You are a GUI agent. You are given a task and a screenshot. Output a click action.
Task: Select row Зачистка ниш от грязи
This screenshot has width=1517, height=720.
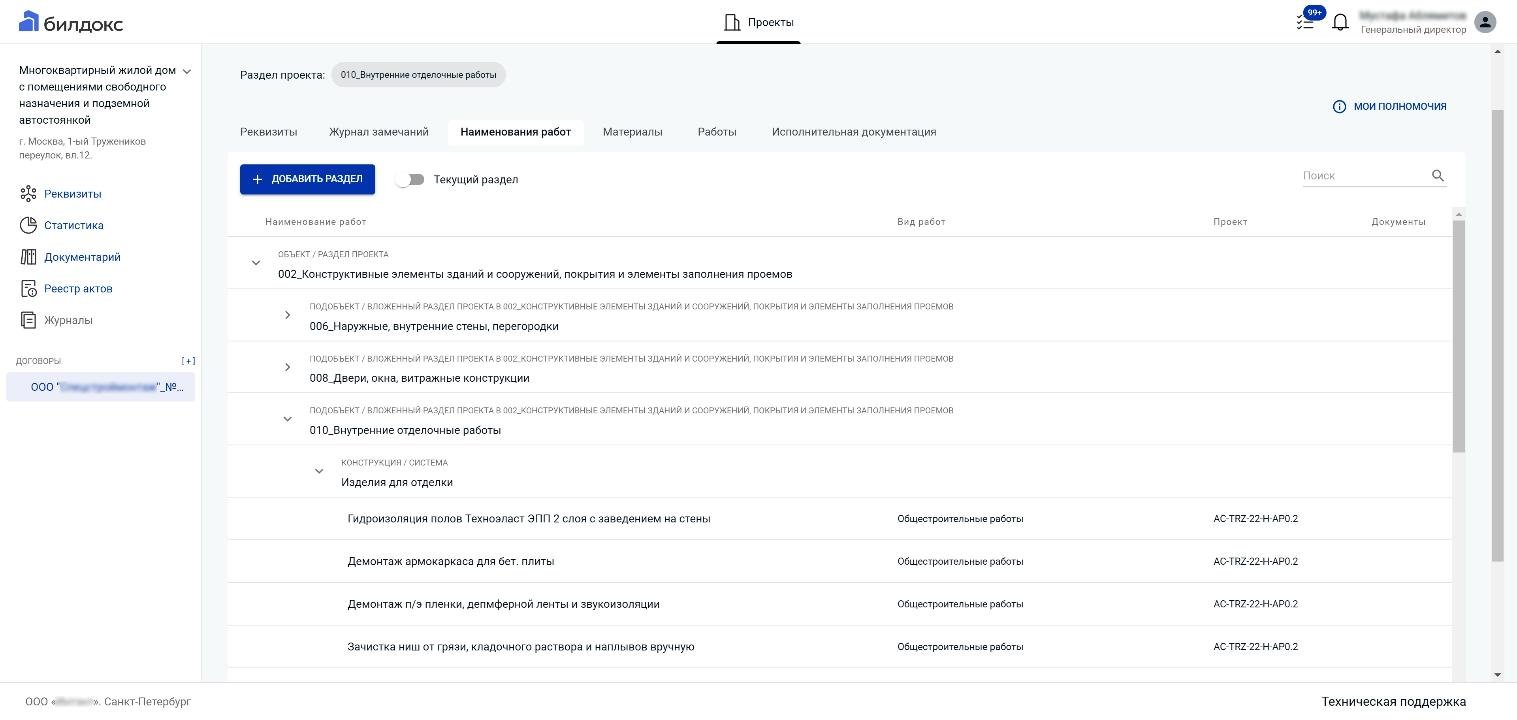point(839,647)
